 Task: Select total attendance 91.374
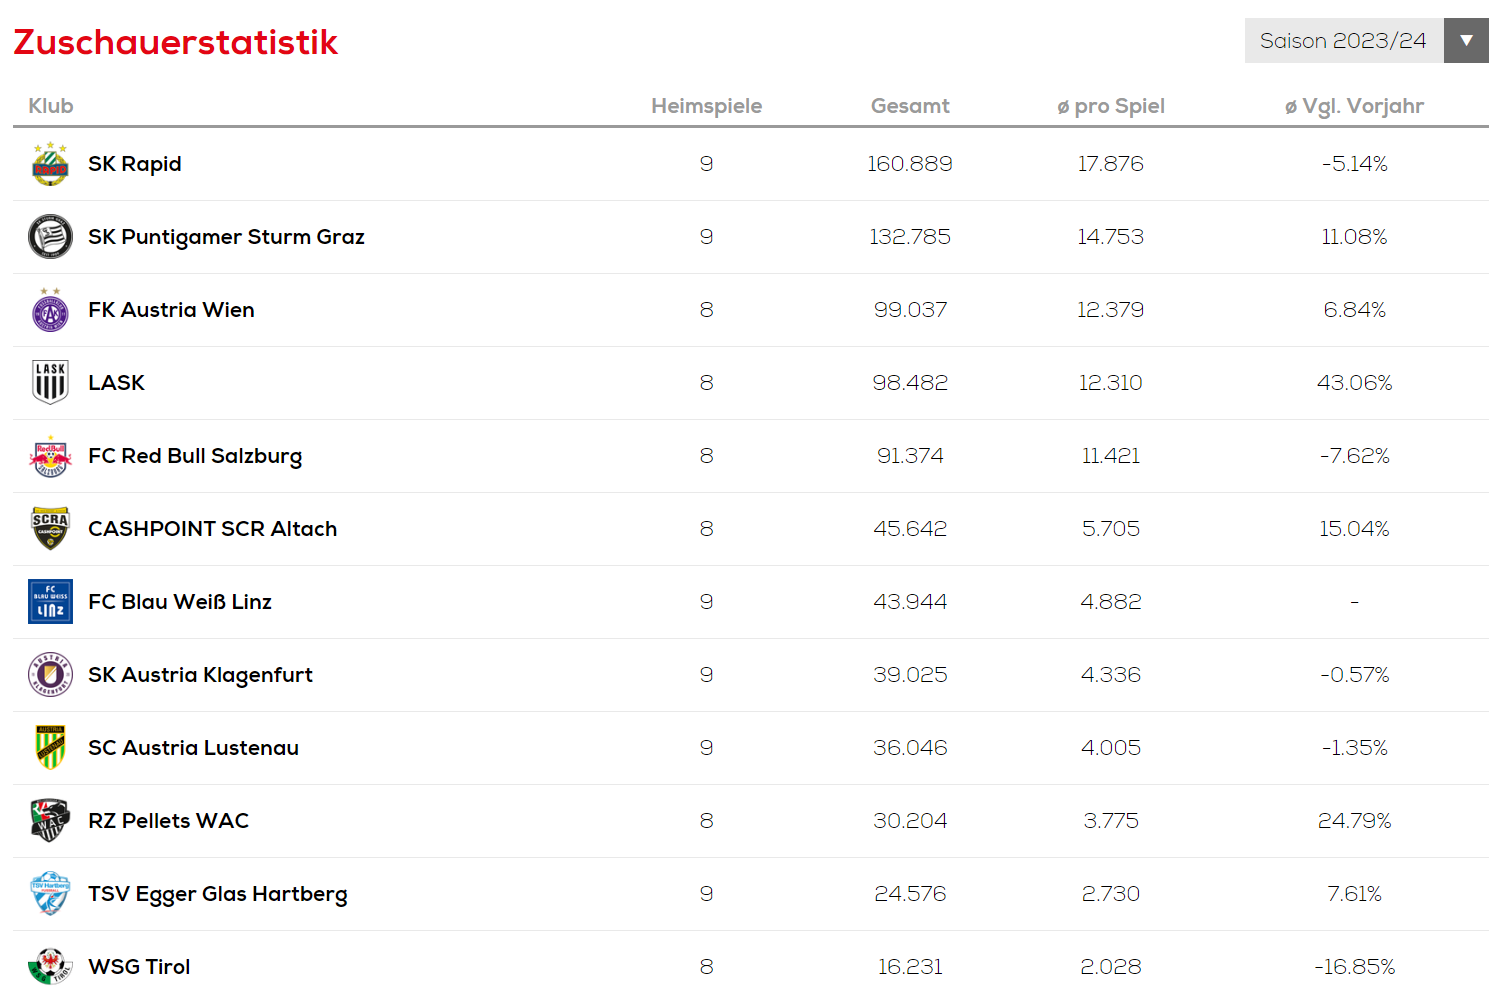point(910,456)
